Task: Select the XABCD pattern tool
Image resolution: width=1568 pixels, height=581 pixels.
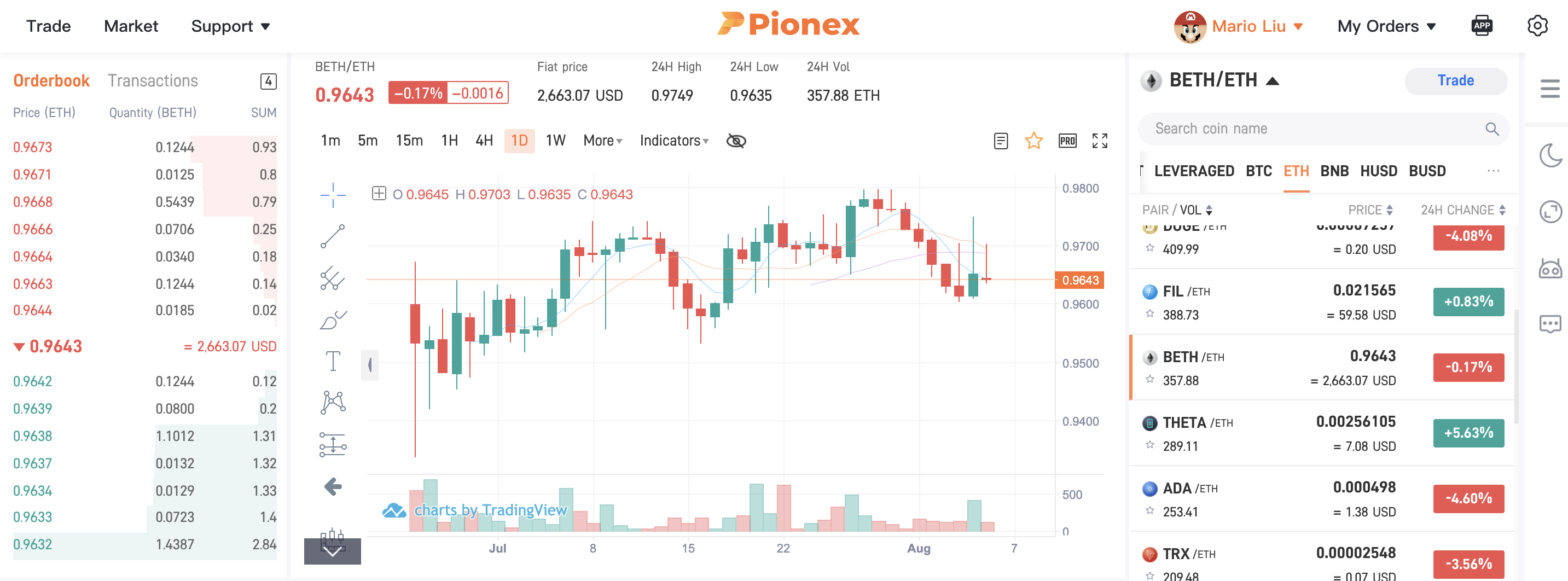Action: click(333, 400)
